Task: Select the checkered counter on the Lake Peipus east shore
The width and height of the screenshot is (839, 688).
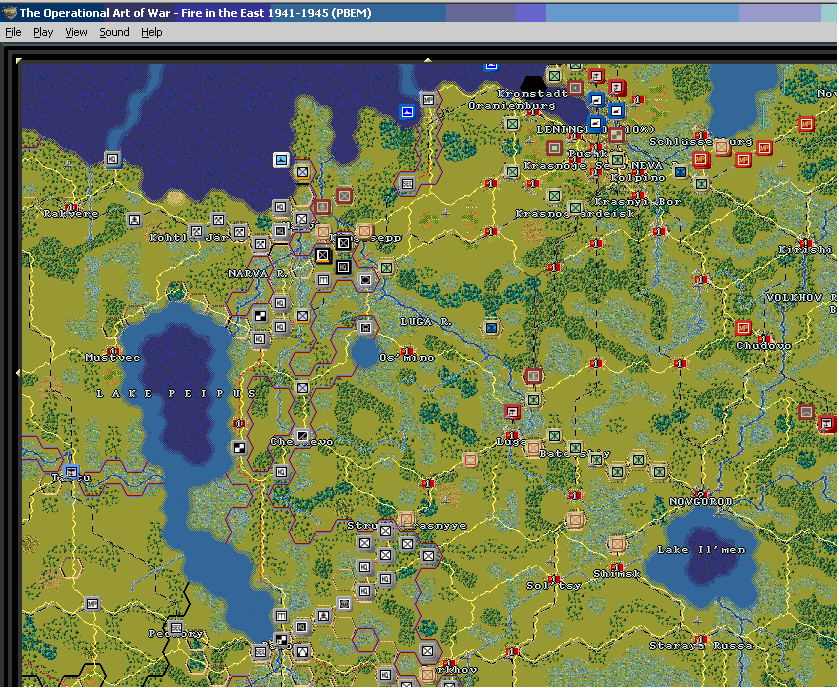Action: click(x=239, y=448)
